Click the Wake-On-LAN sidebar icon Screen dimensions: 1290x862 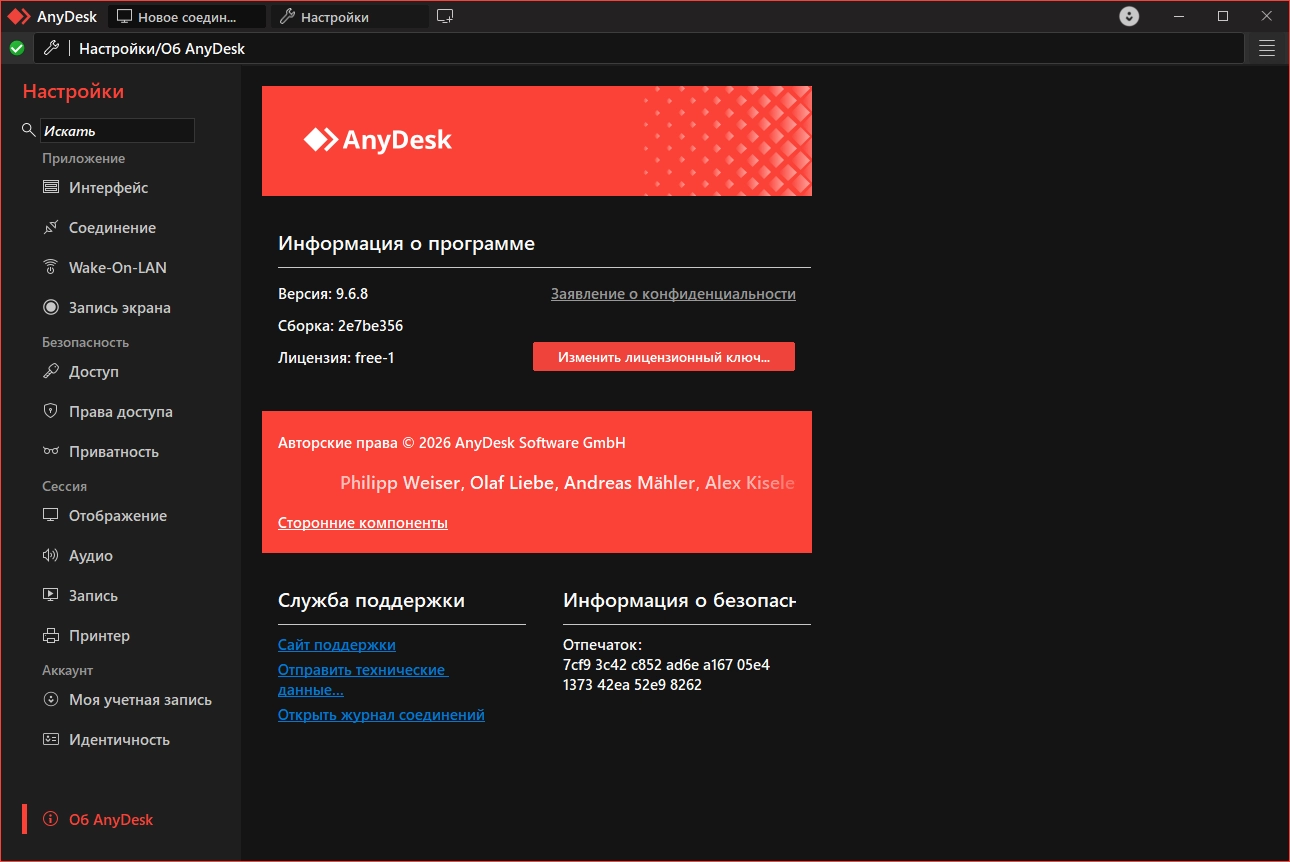(x=51, y=268)
